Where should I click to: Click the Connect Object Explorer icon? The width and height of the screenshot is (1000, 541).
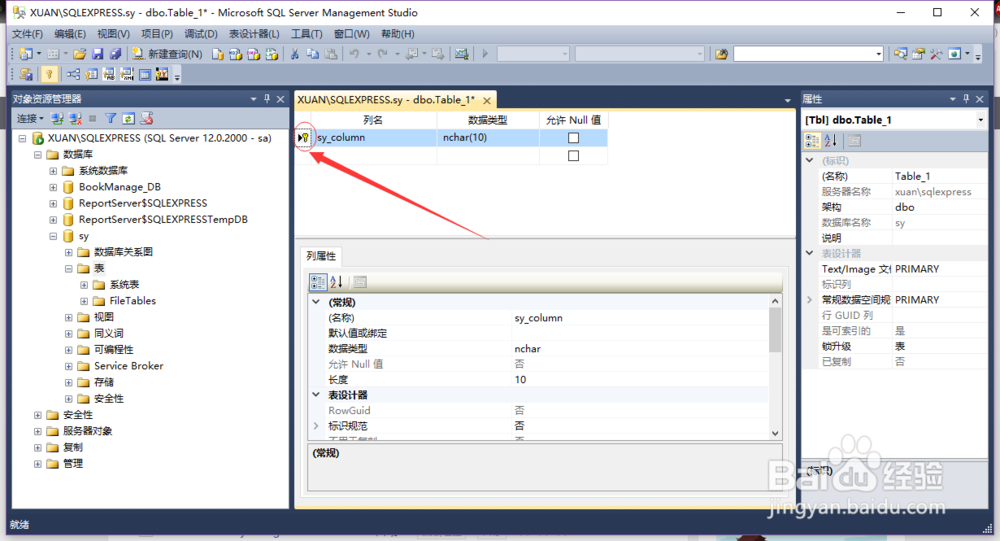click(57, 119)
